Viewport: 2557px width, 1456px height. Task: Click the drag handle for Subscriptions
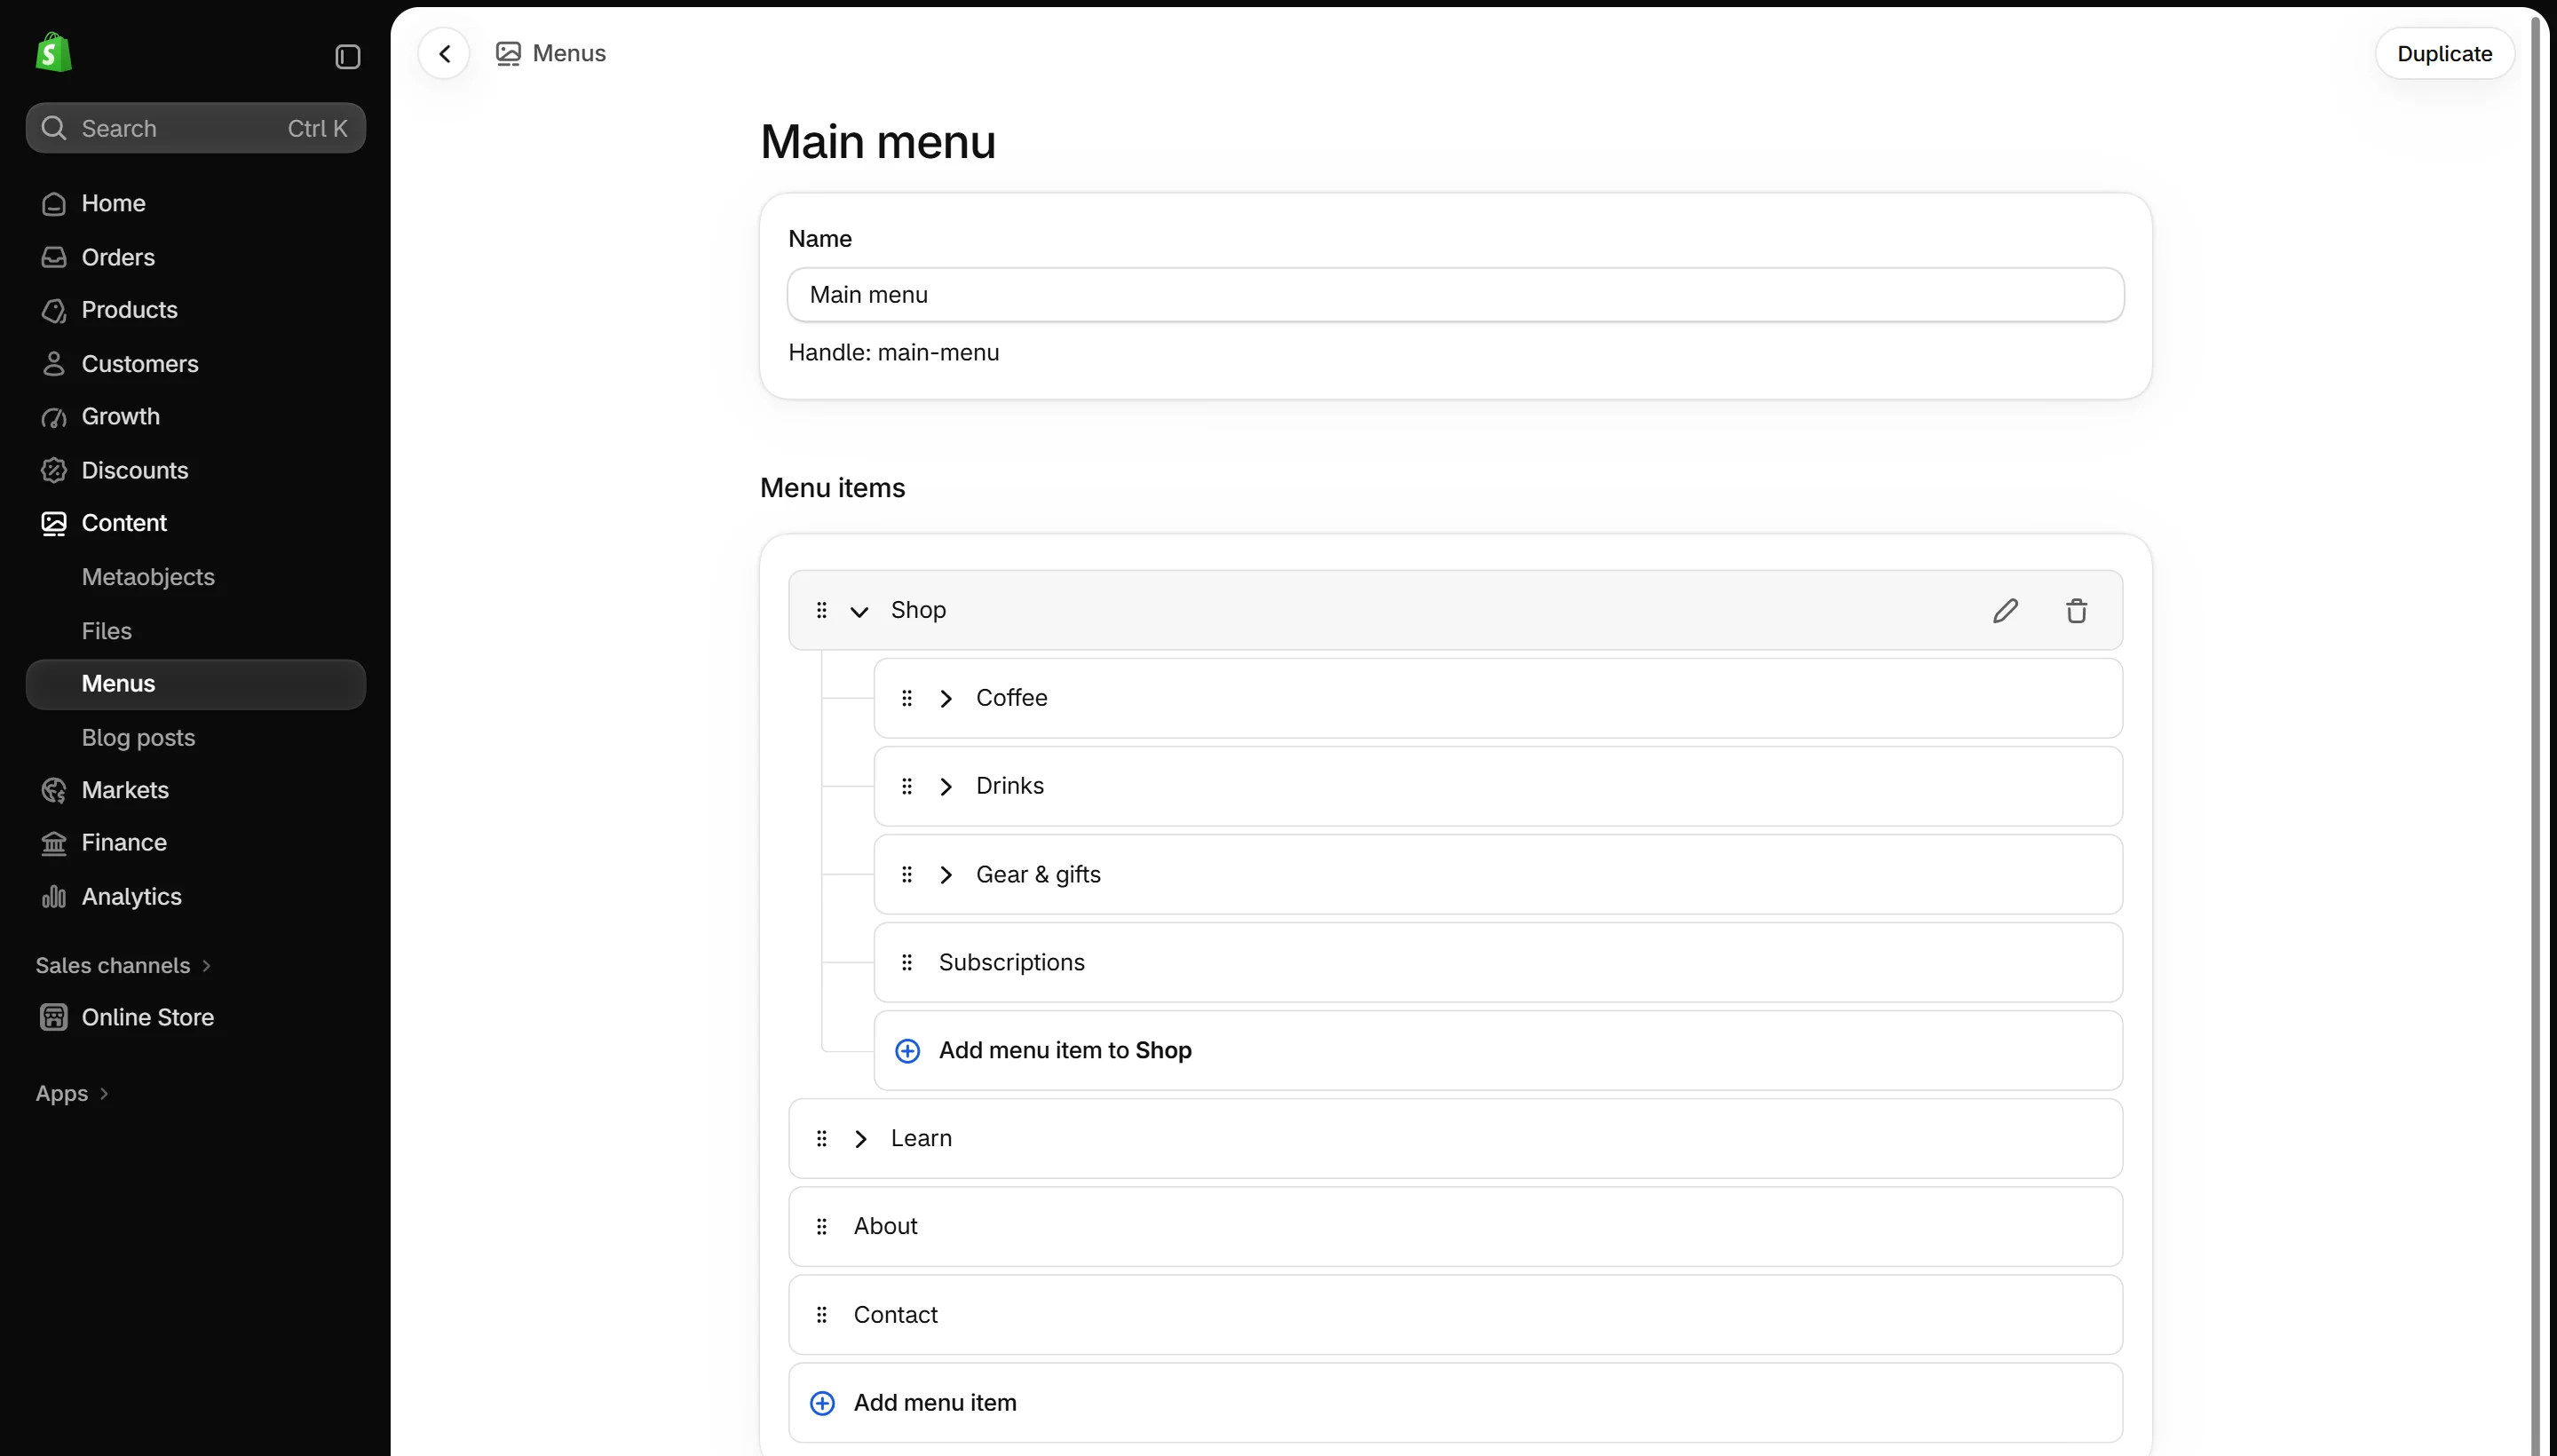[x=907, y=962]
